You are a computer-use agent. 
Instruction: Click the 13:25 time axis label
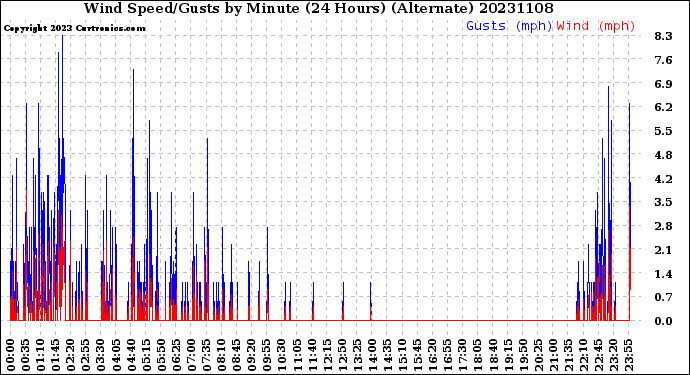point(357,355)
